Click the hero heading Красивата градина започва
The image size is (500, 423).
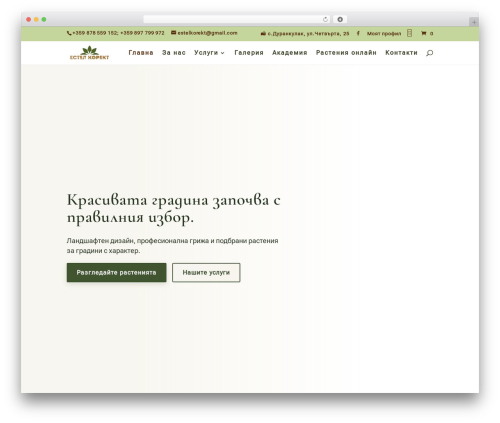[x=173, y=209]
